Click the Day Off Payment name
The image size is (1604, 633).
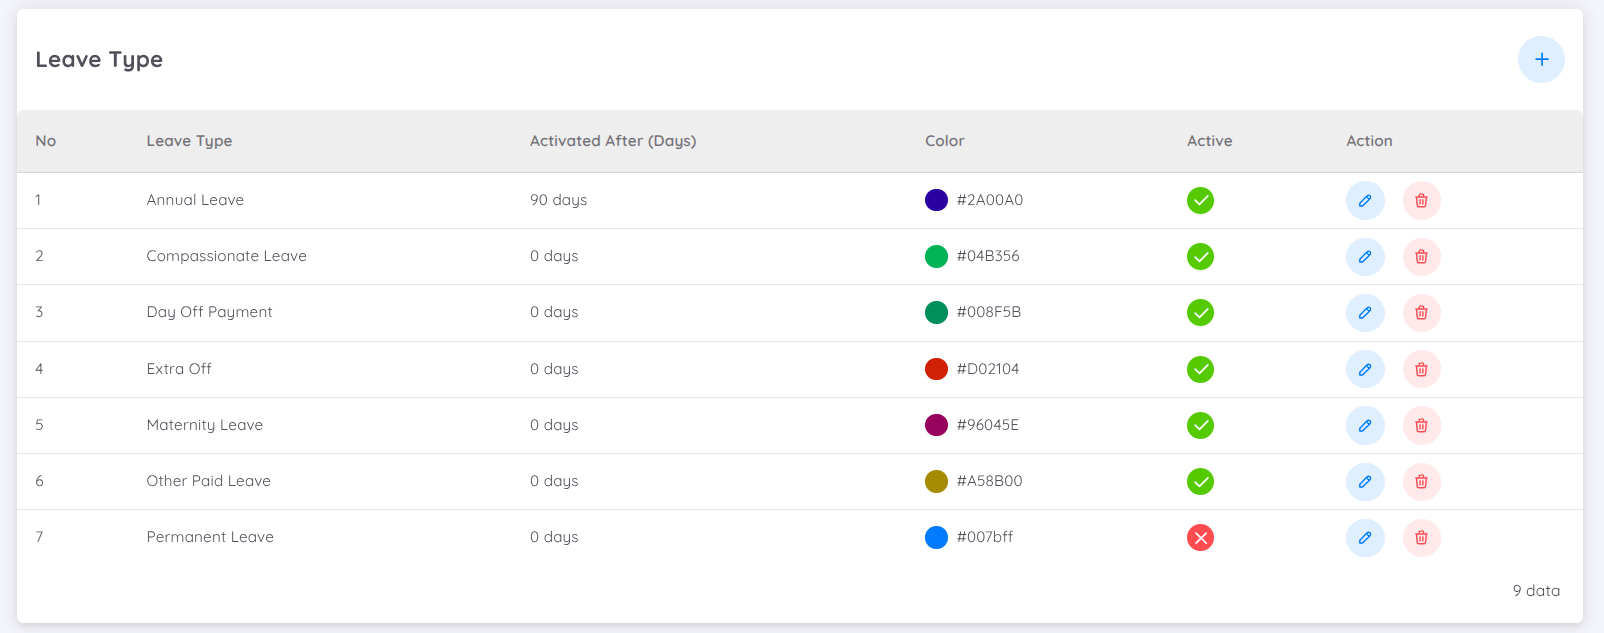point(209,312)
